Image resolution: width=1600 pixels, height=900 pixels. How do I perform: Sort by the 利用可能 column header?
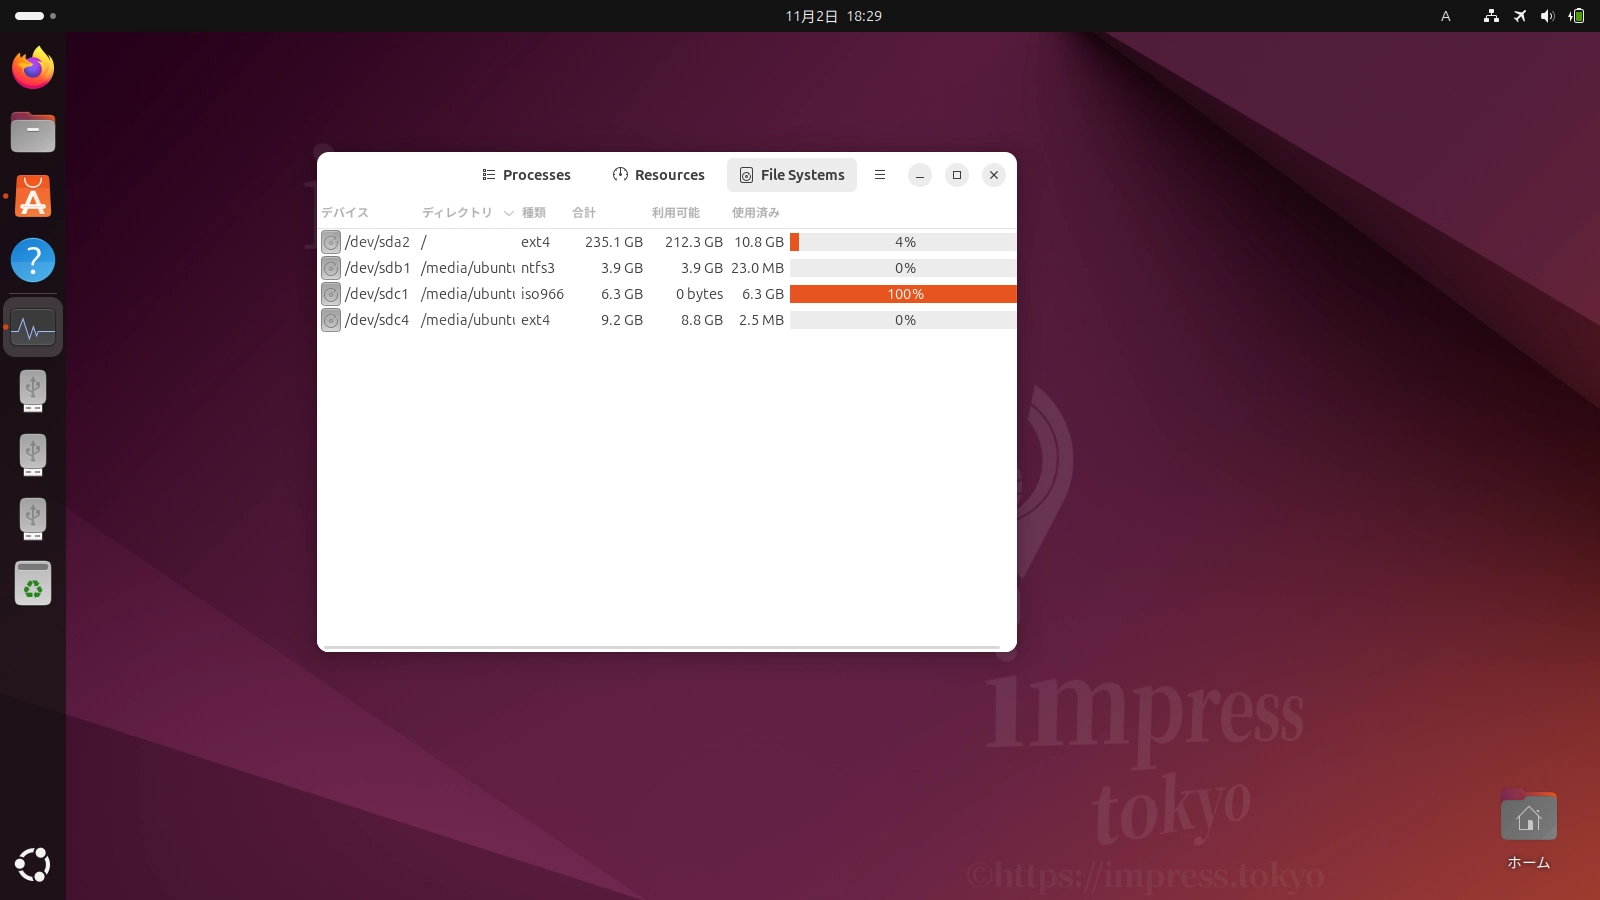[676, 213]
